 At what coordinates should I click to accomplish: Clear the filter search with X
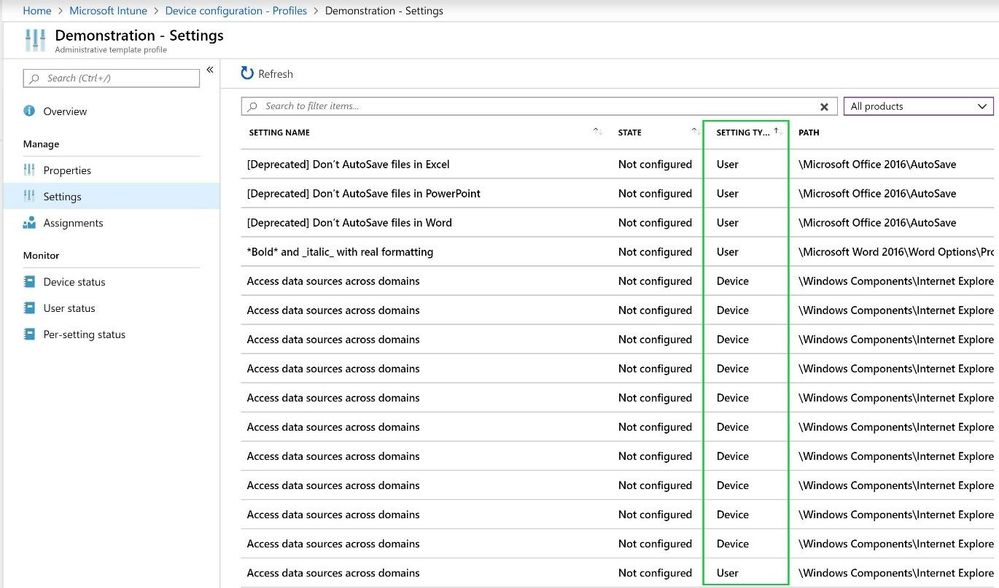[x=824, y=107]
